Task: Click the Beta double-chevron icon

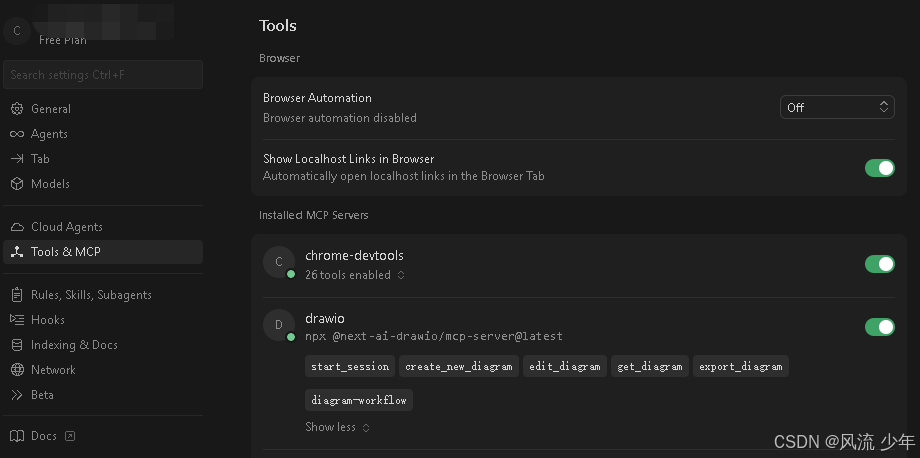Action: [17, 395]
